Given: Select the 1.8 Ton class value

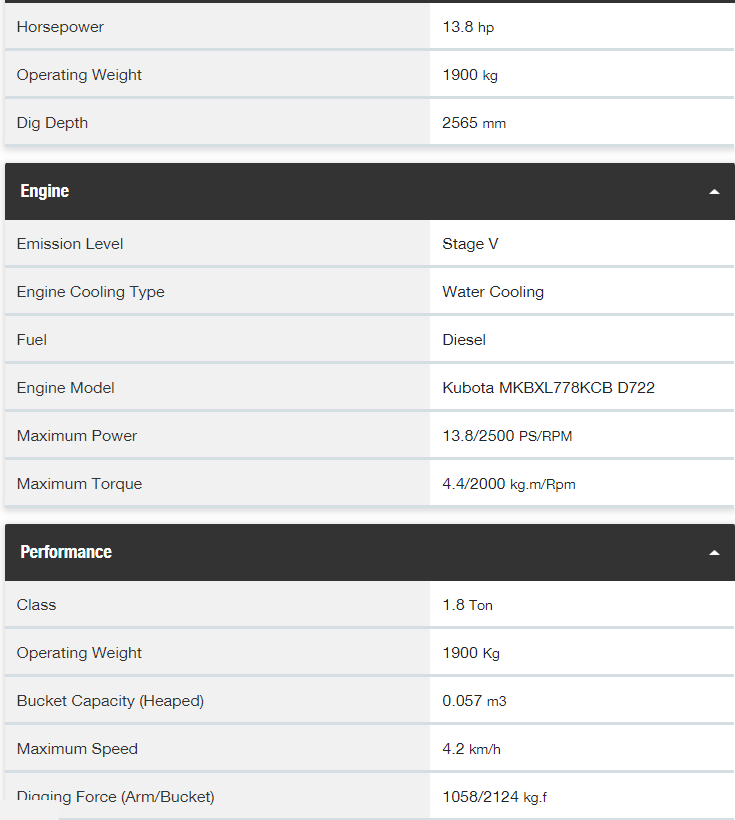Looking at the screenshot, I should (x=468, y=605).
